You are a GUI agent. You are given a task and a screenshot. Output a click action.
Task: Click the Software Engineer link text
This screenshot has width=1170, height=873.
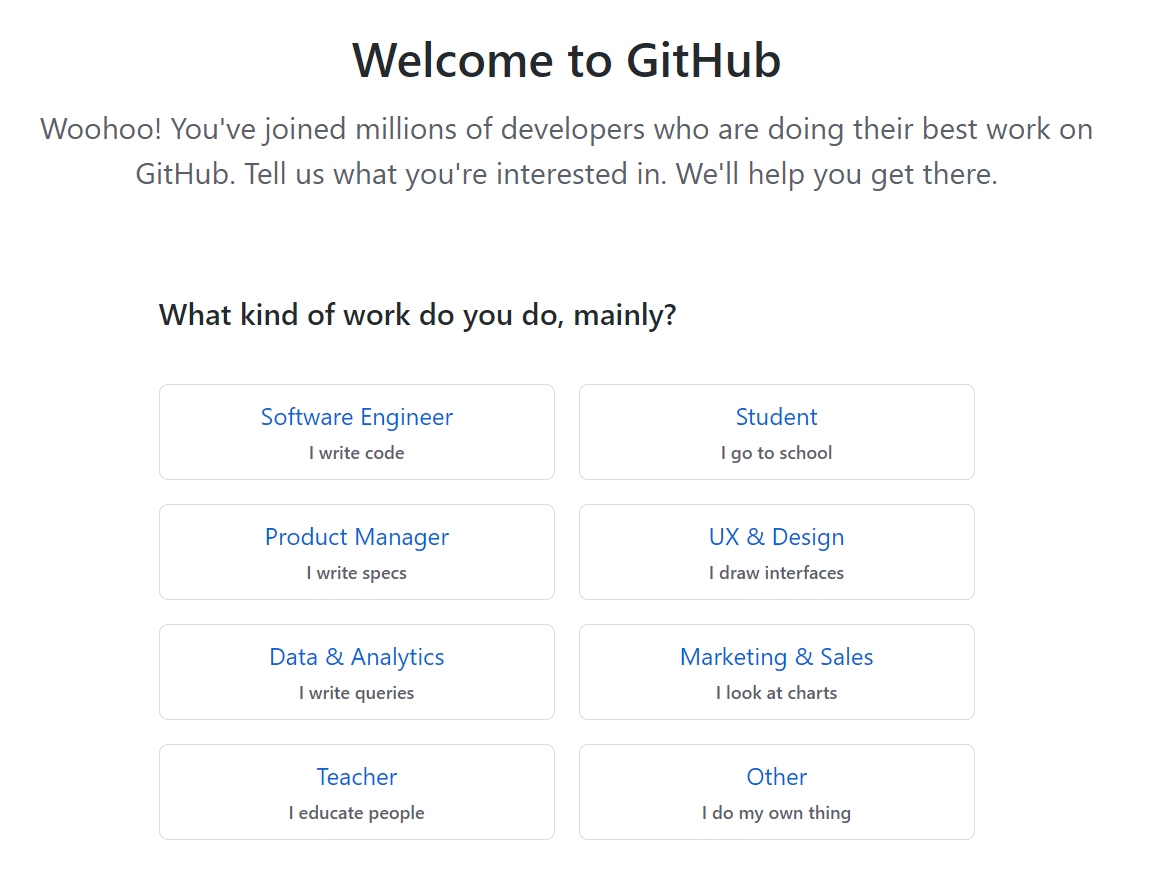point(356,417)
